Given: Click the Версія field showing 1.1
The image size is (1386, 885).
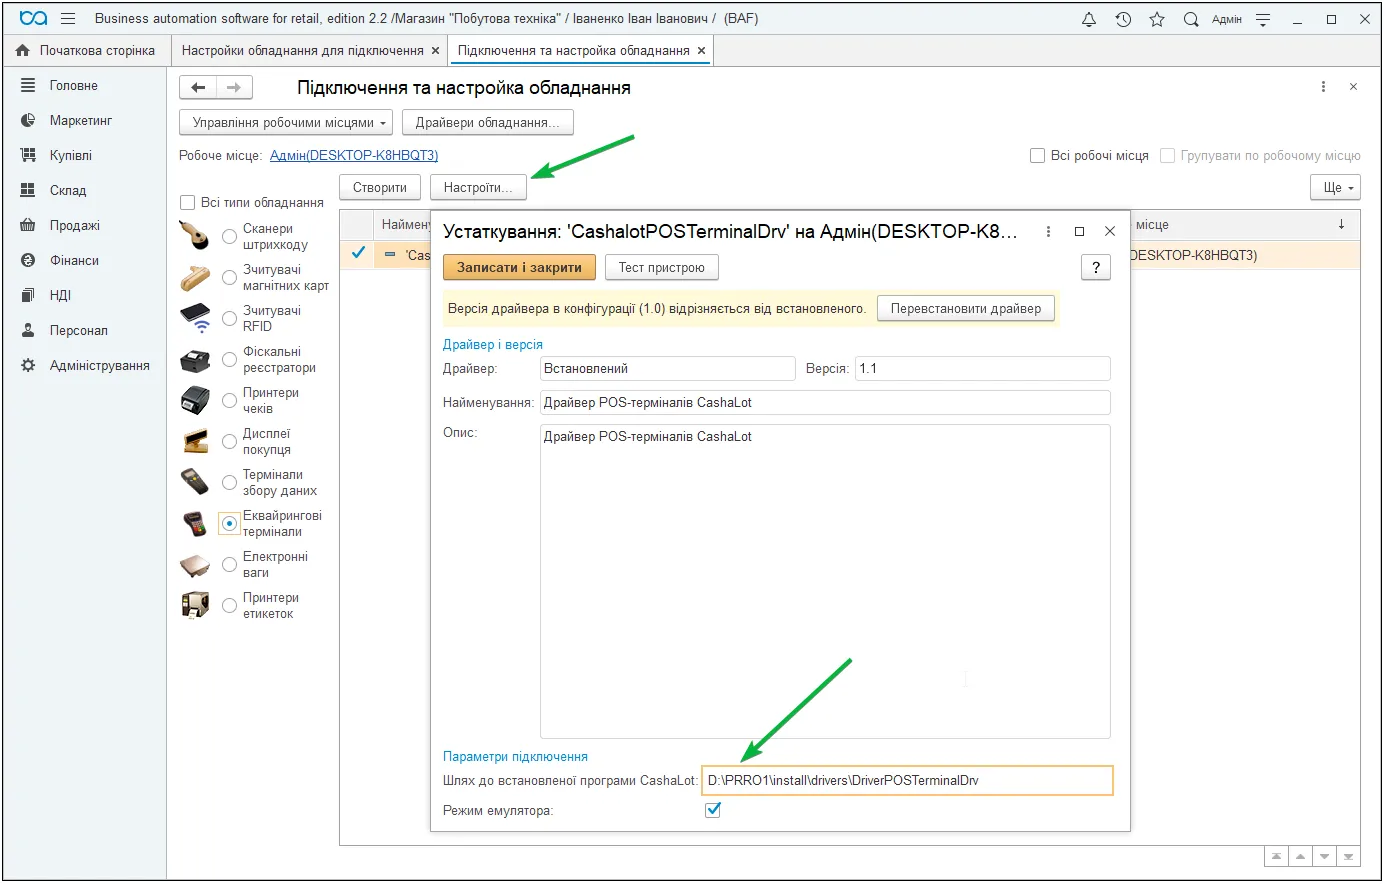Looking at the screenshot, I should [983, 368].
